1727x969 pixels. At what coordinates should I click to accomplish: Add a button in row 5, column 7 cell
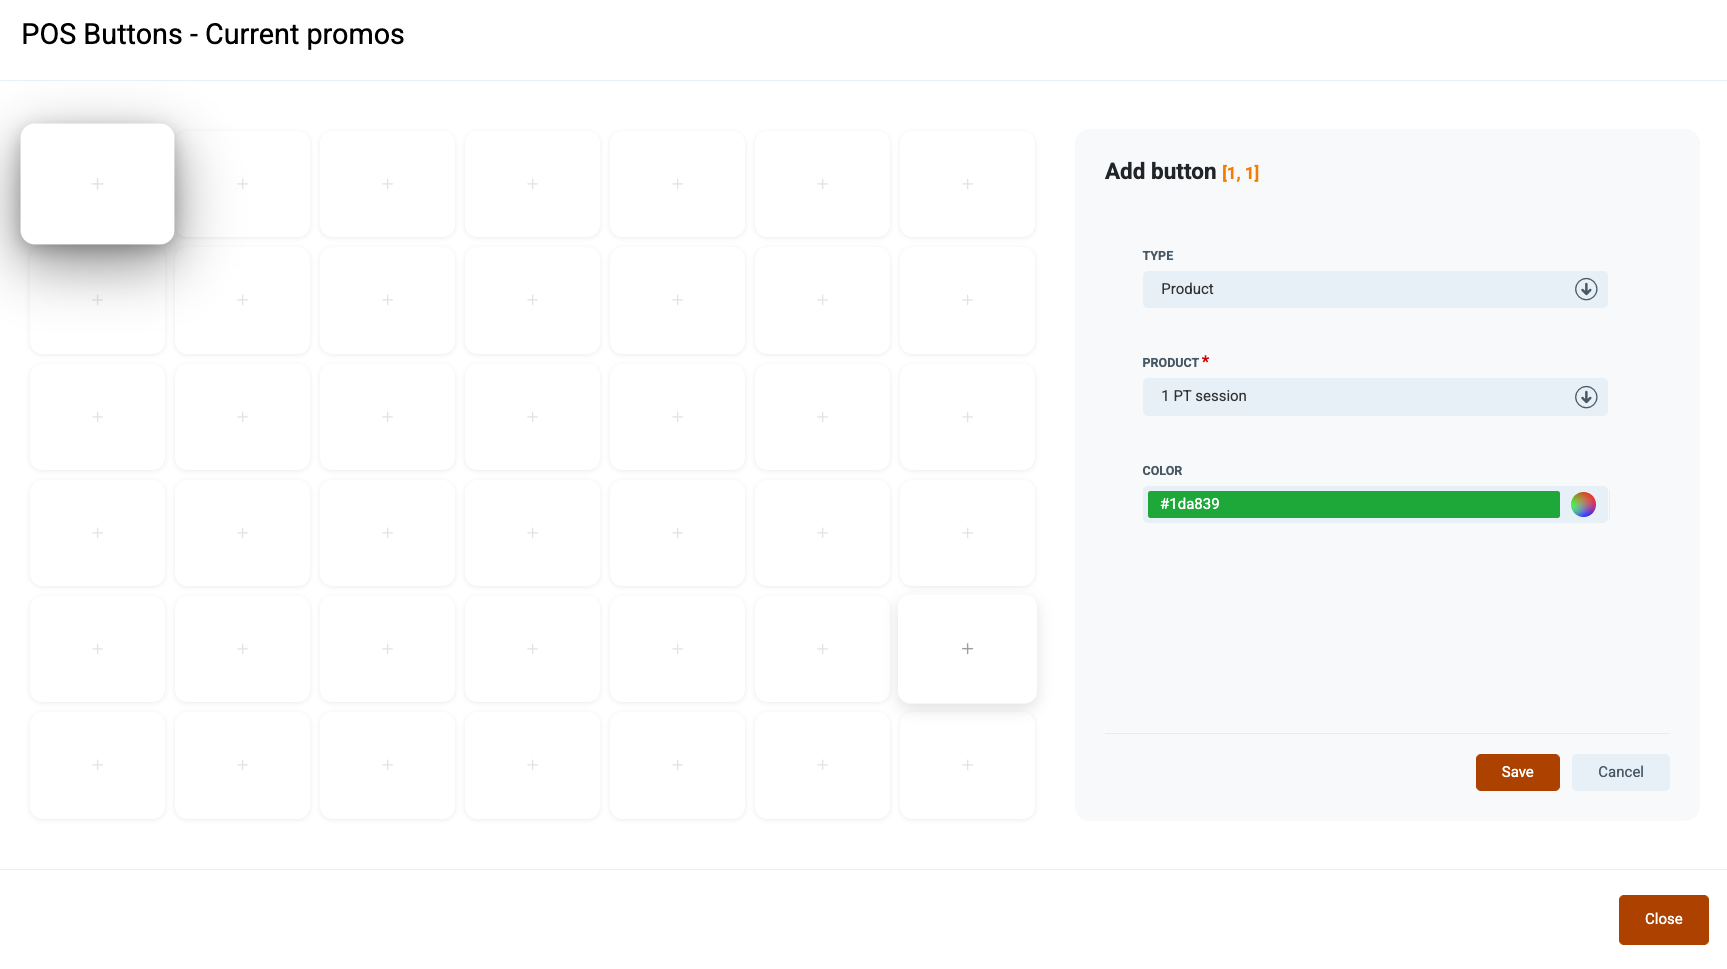click(967, 649)
